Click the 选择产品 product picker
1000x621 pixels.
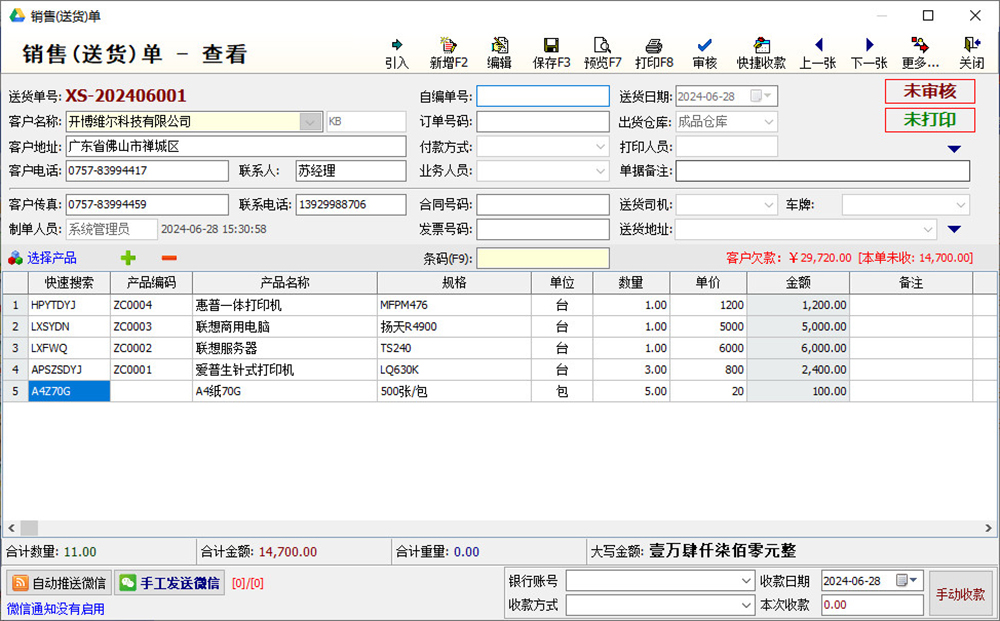tap(43, 258)
